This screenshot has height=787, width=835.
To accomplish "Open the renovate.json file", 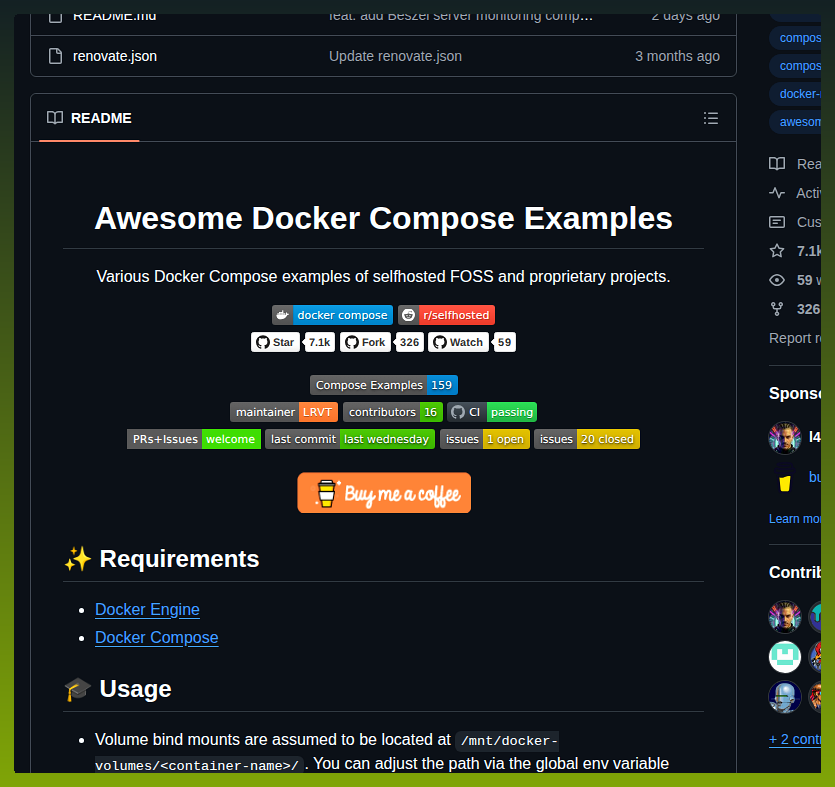I will 114,56.
